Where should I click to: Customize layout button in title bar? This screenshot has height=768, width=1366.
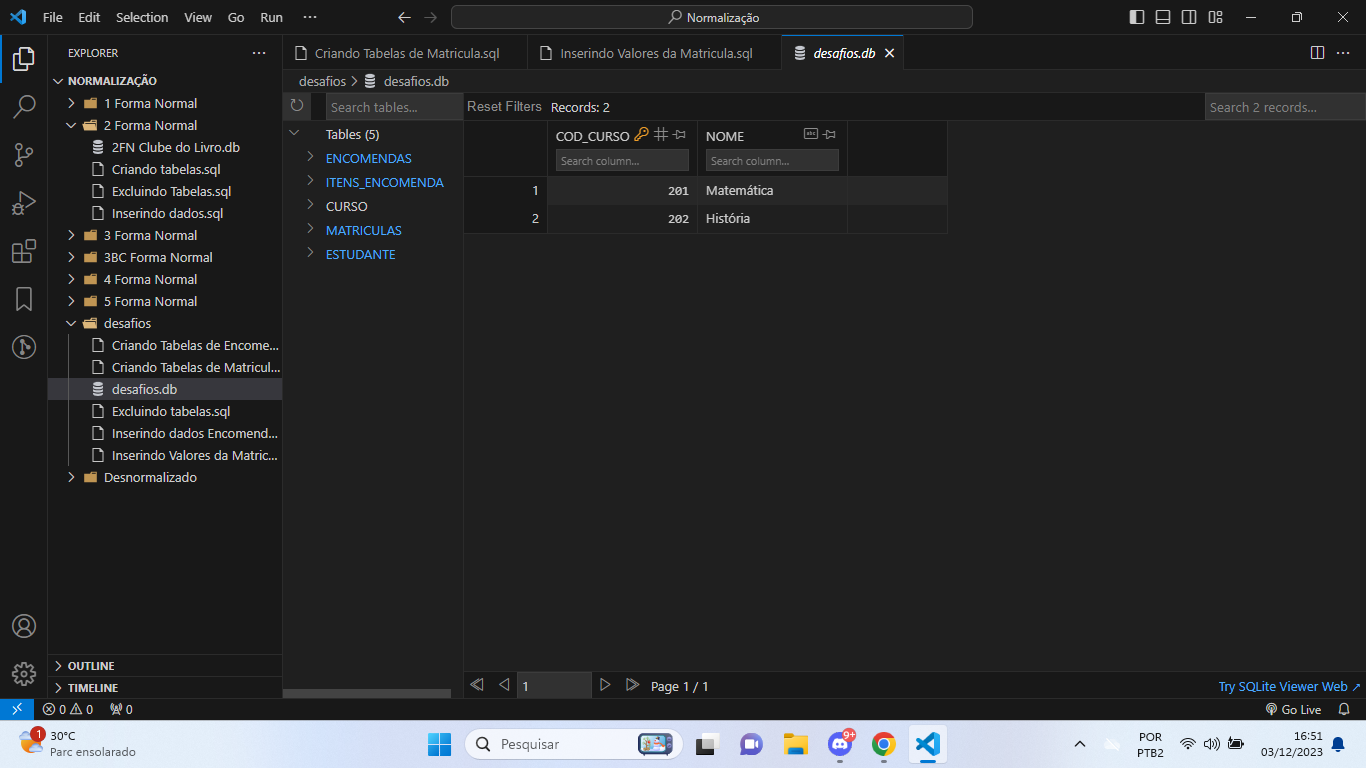[1215, 17]
